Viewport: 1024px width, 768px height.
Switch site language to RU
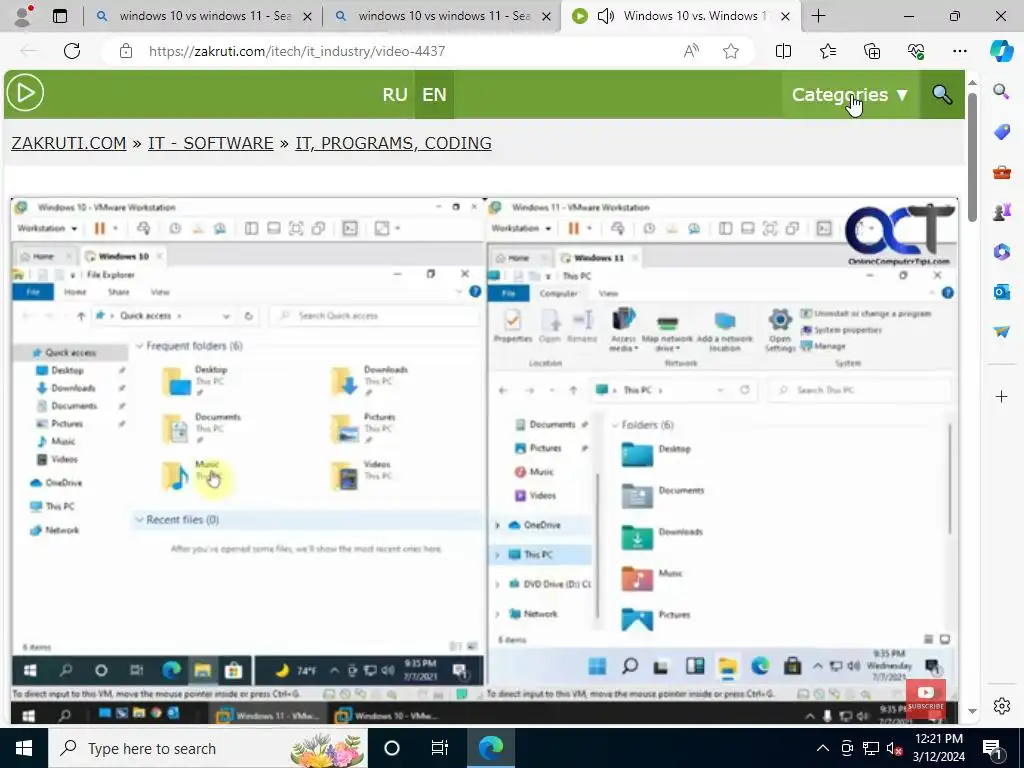point(394,95)
